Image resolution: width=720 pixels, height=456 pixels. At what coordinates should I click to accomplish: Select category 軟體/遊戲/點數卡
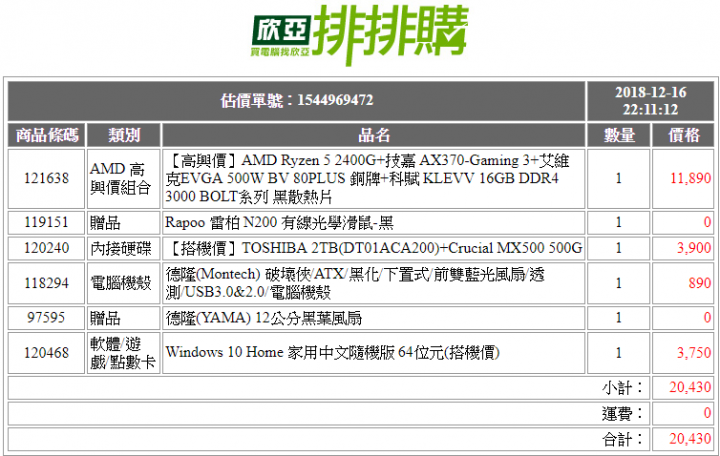122,353
